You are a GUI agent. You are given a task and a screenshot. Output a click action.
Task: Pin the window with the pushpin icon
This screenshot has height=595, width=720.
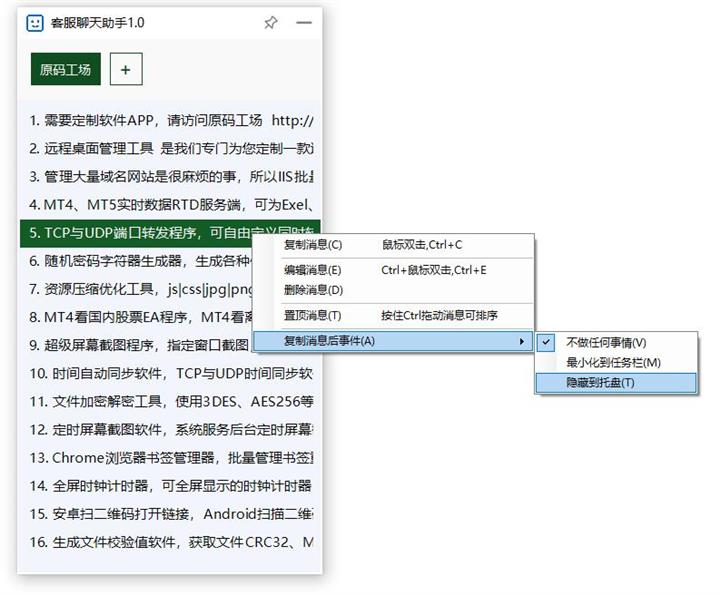[270, 22]
